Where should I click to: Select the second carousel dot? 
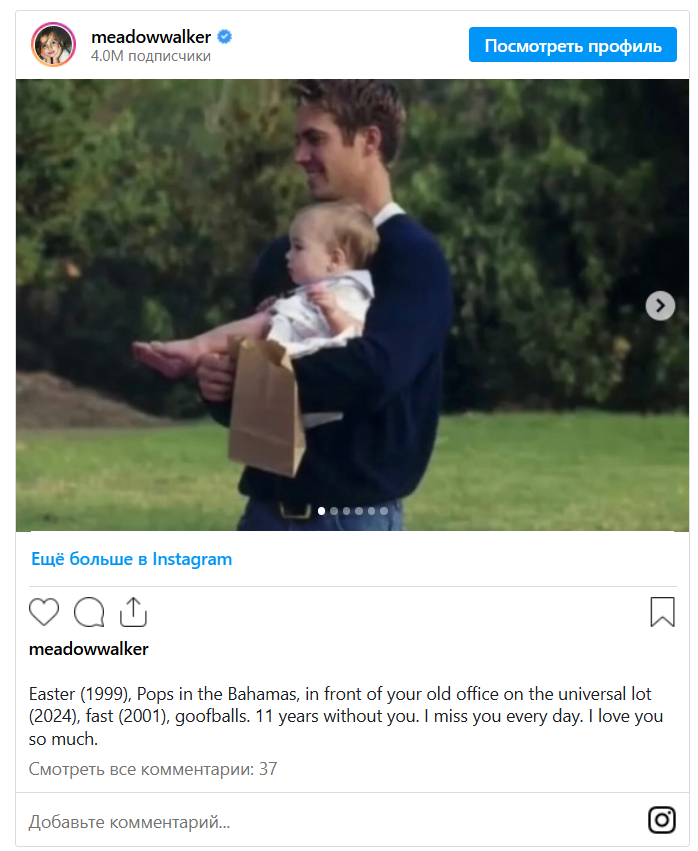tap(334, 511)
